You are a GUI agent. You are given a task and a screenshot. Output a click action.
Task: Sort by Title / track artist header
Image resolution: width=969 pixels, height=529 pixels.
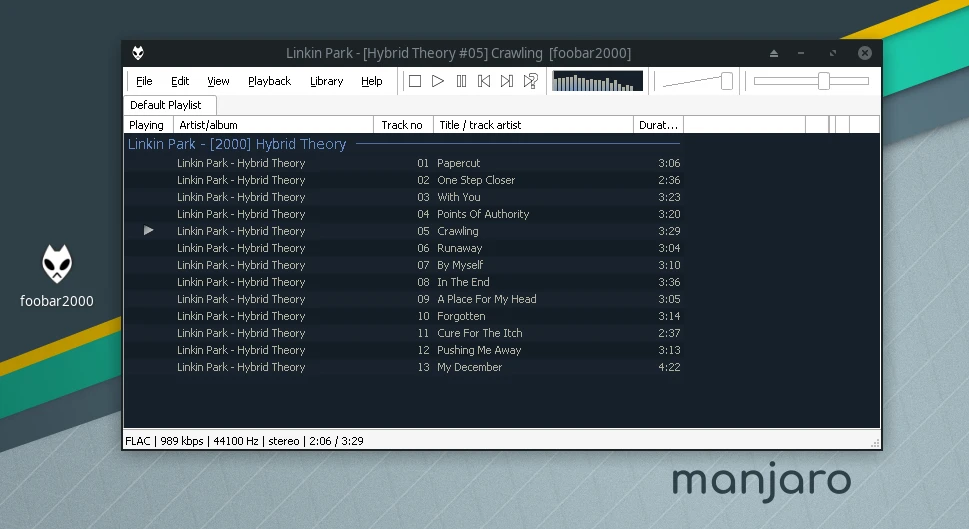click(533, 125)
